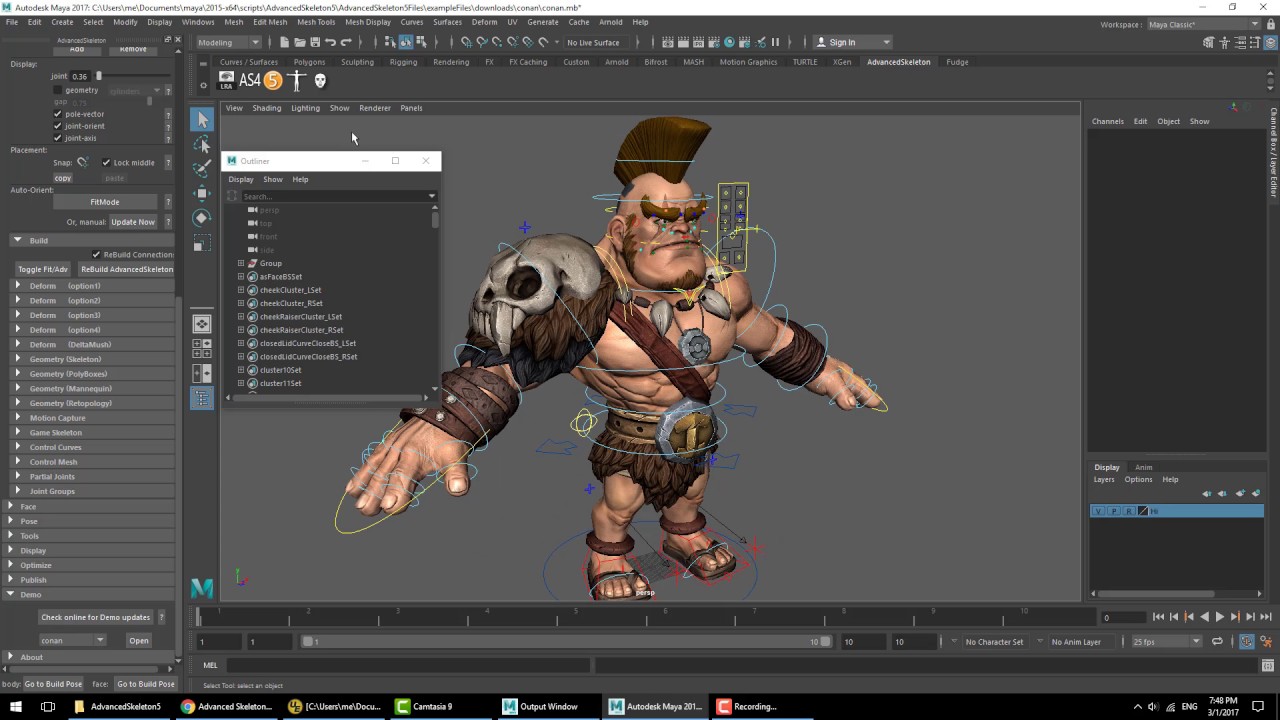1280x720 pixels.
Task: Click the Snap magnet icon under Placement
Action: click(82, 162)
